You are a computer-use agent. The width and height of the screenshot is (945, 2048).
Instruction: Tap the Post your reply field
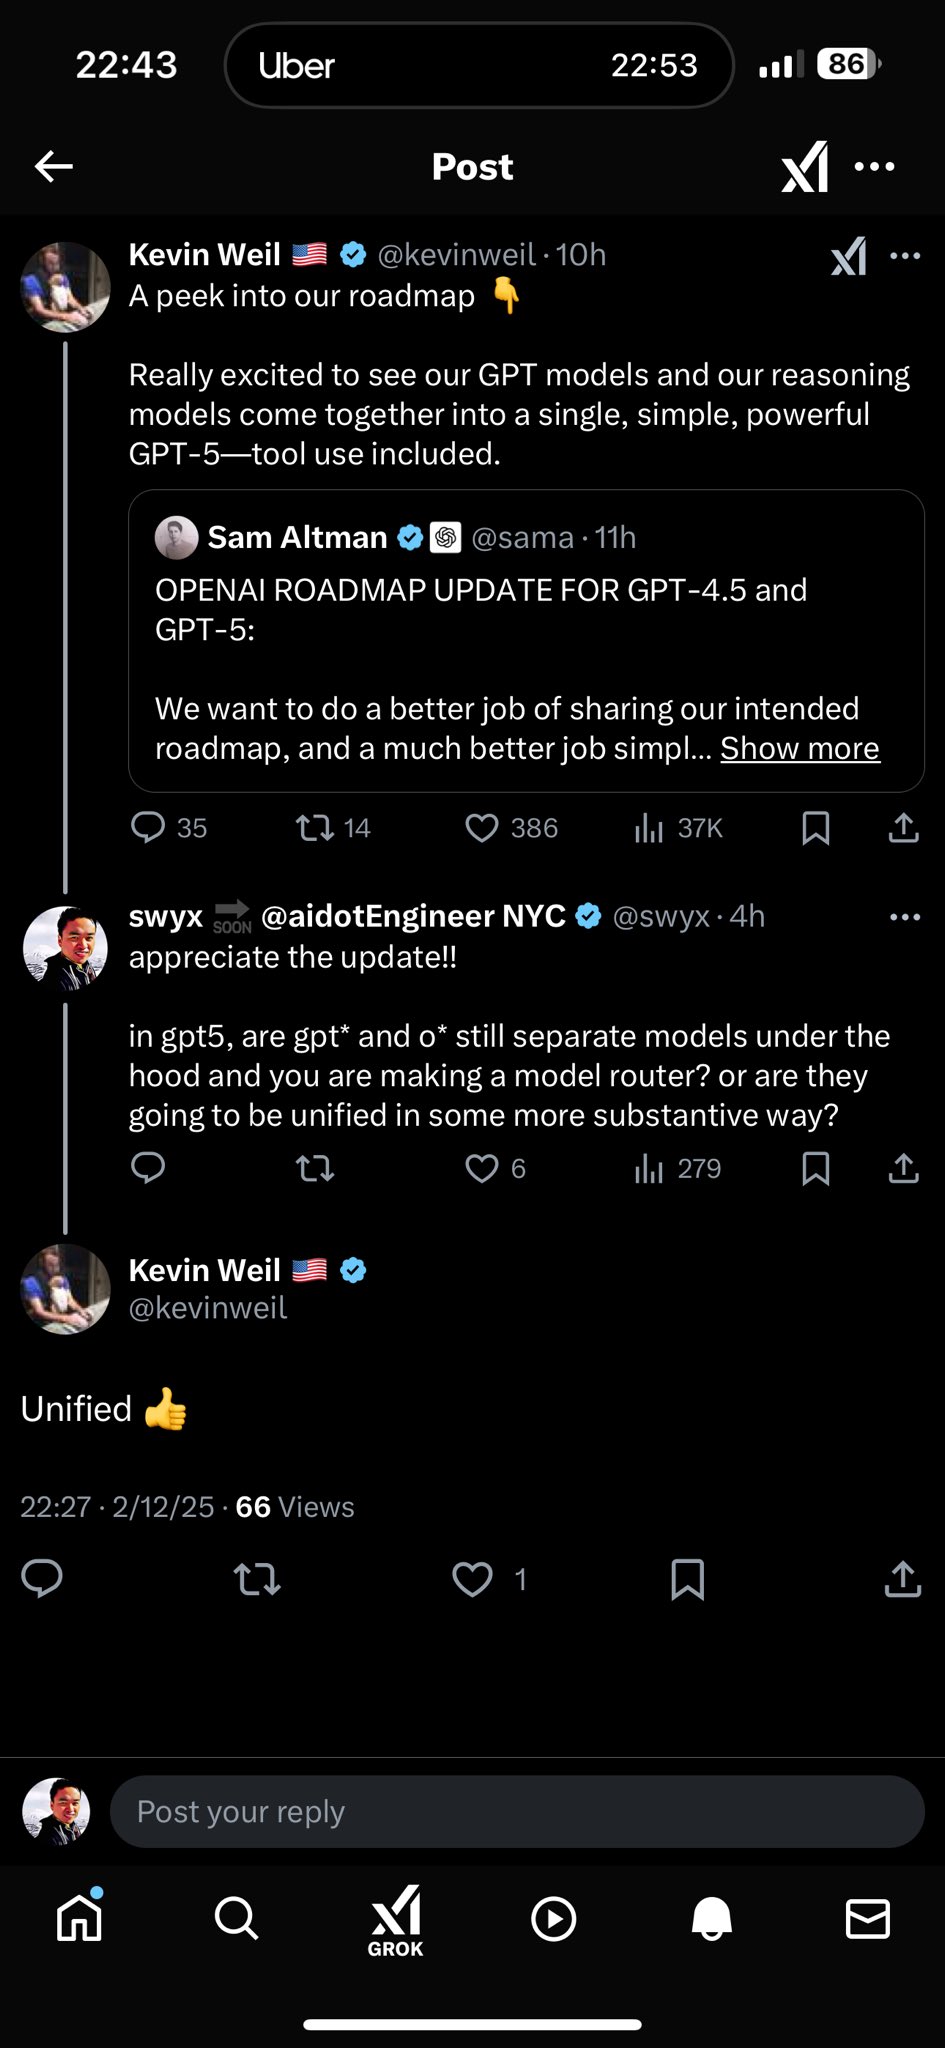click(x=516, y=1811)
